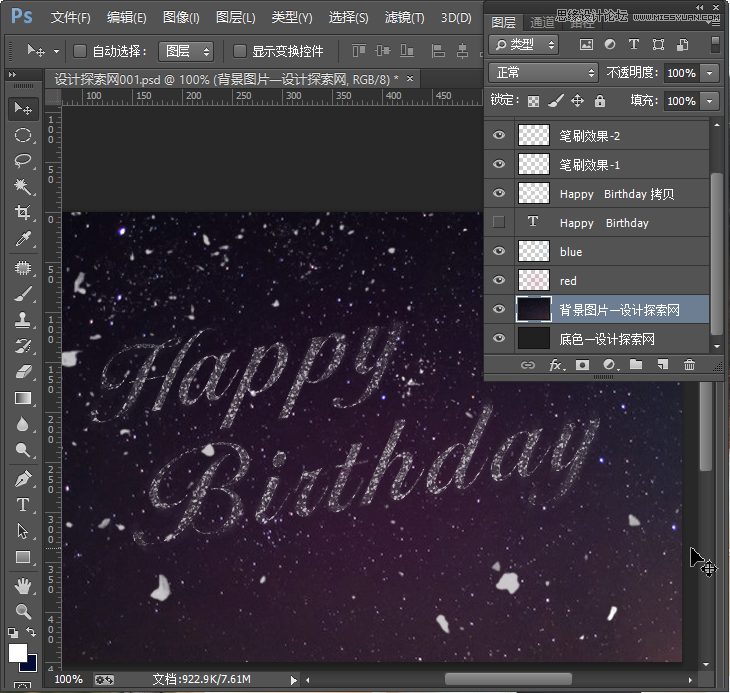Click the link layers icon
This screenshot has height=693, width=730.
pos(527,365)
